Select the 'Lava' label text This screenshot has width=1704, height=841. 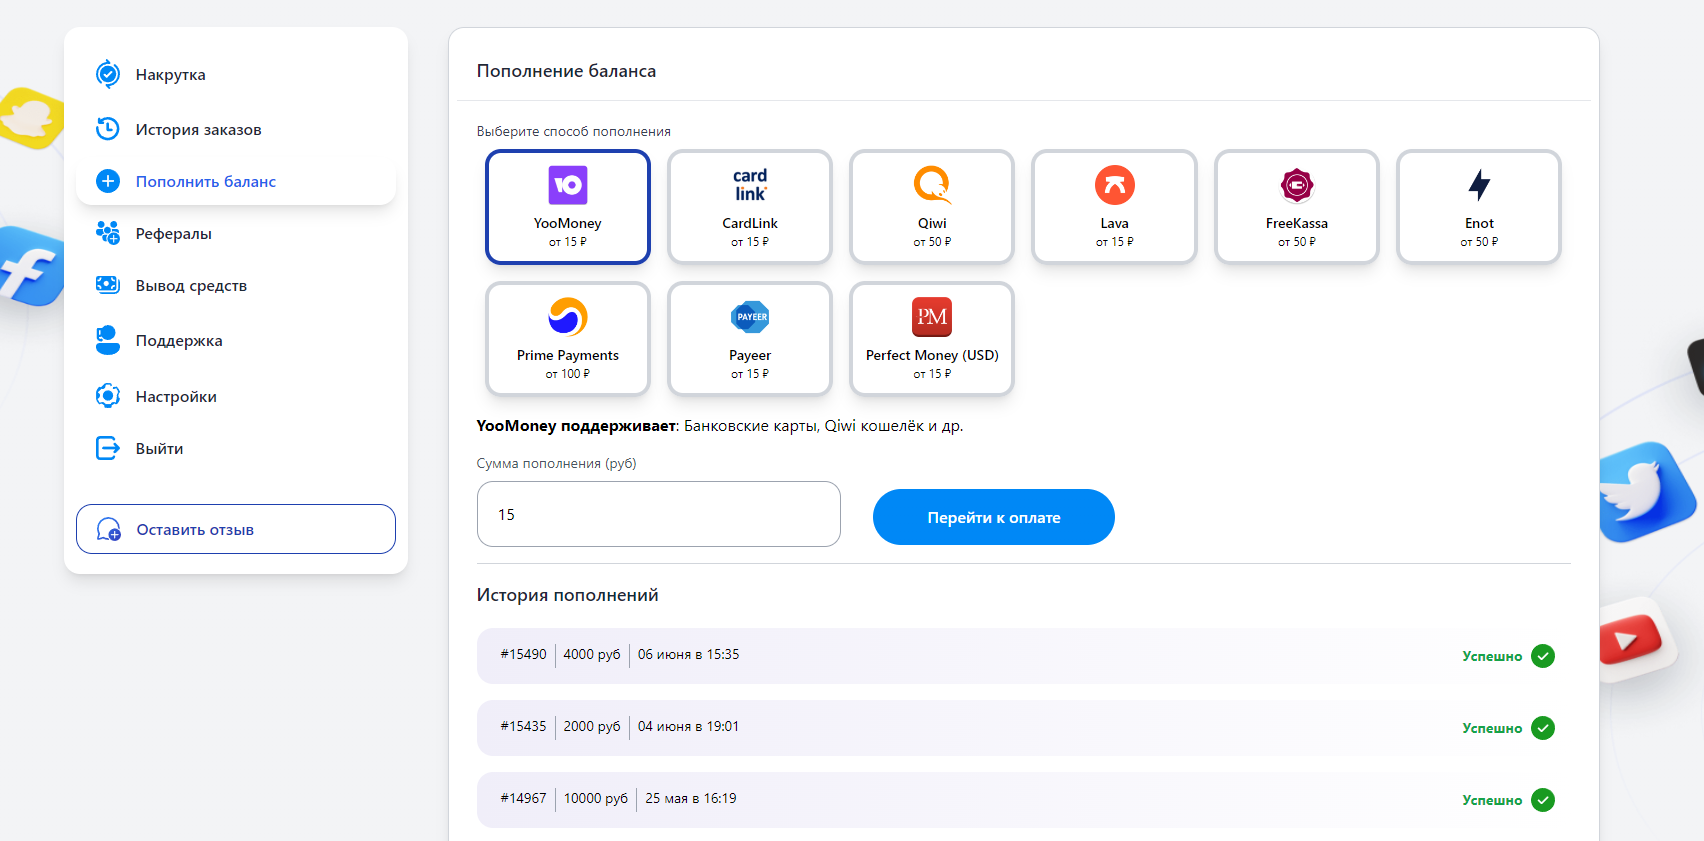point(1114,223)
